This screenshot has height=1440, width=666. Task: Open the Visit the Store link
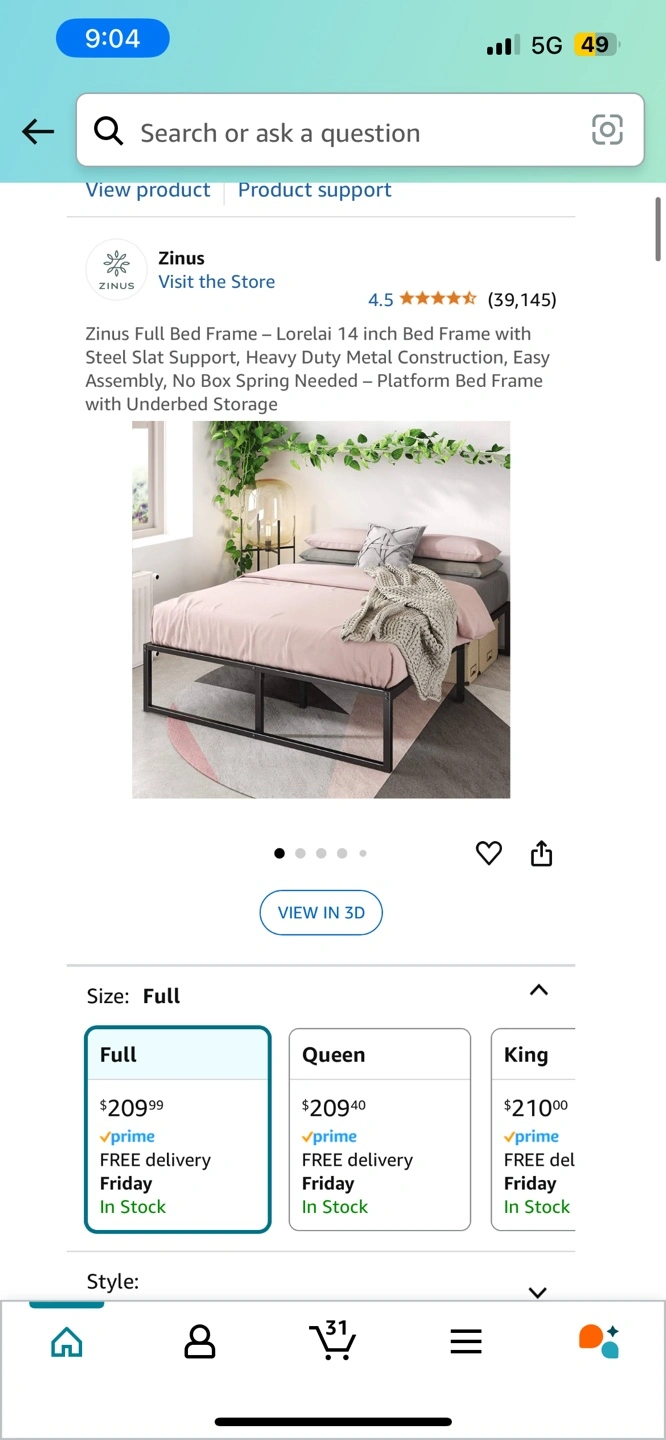click(216, 282)
